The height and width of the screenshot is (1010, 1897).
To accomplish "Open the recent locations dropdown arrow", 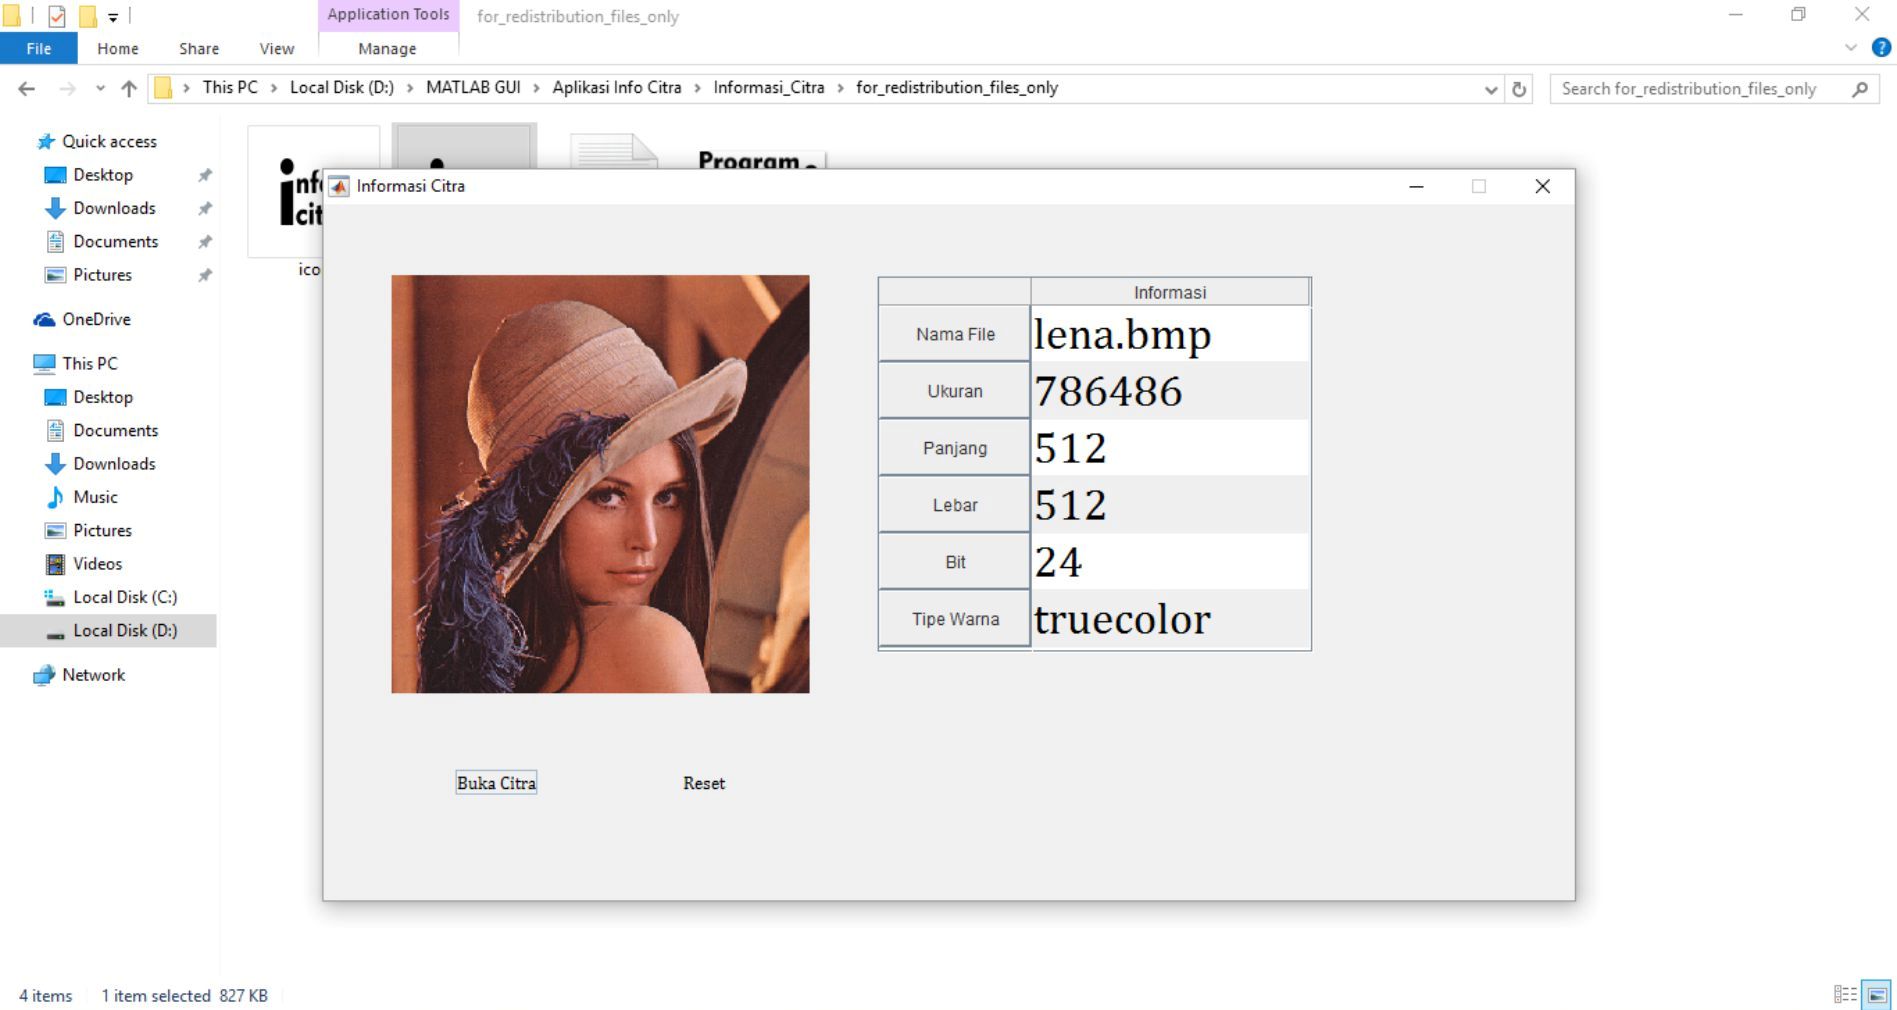I will tap(100, 89).
